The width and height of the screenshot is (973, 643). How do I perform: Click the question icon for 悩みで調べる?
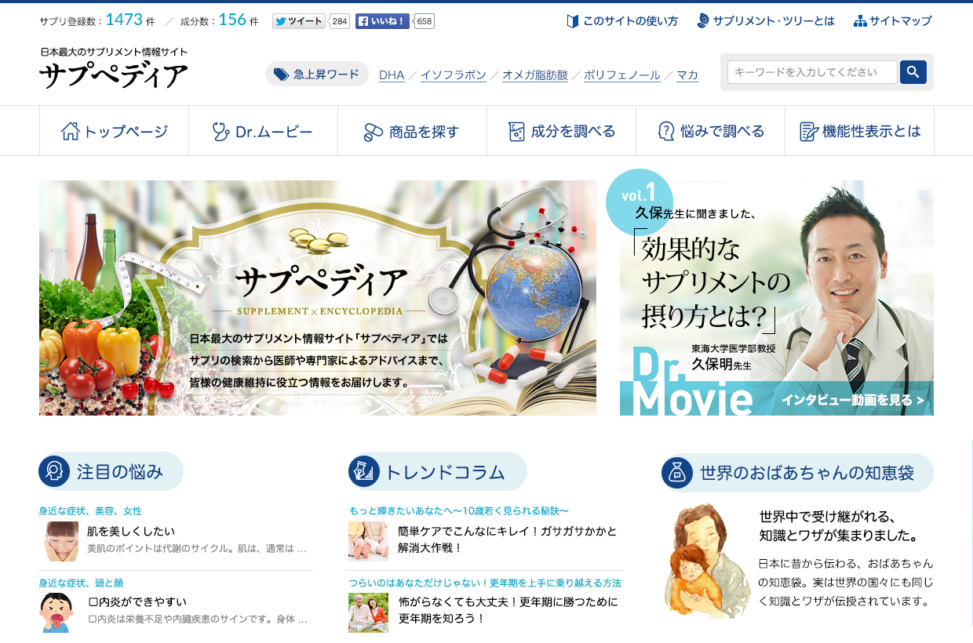[666, 131]
